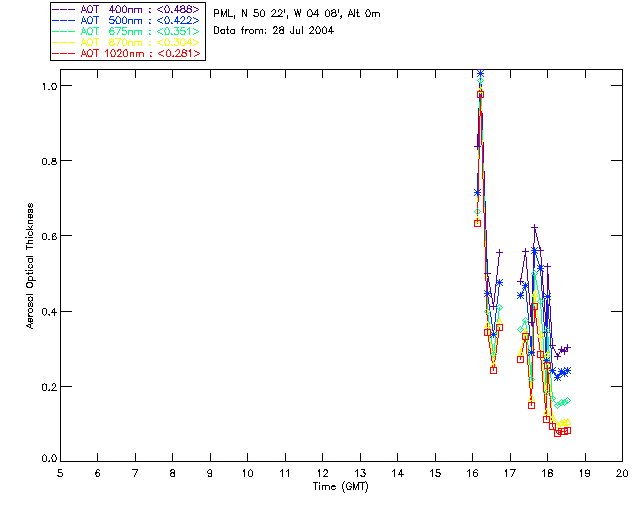Click the x-axis tick label 5
This screenshot has height=512, width=640.
(x=60, y=472)
